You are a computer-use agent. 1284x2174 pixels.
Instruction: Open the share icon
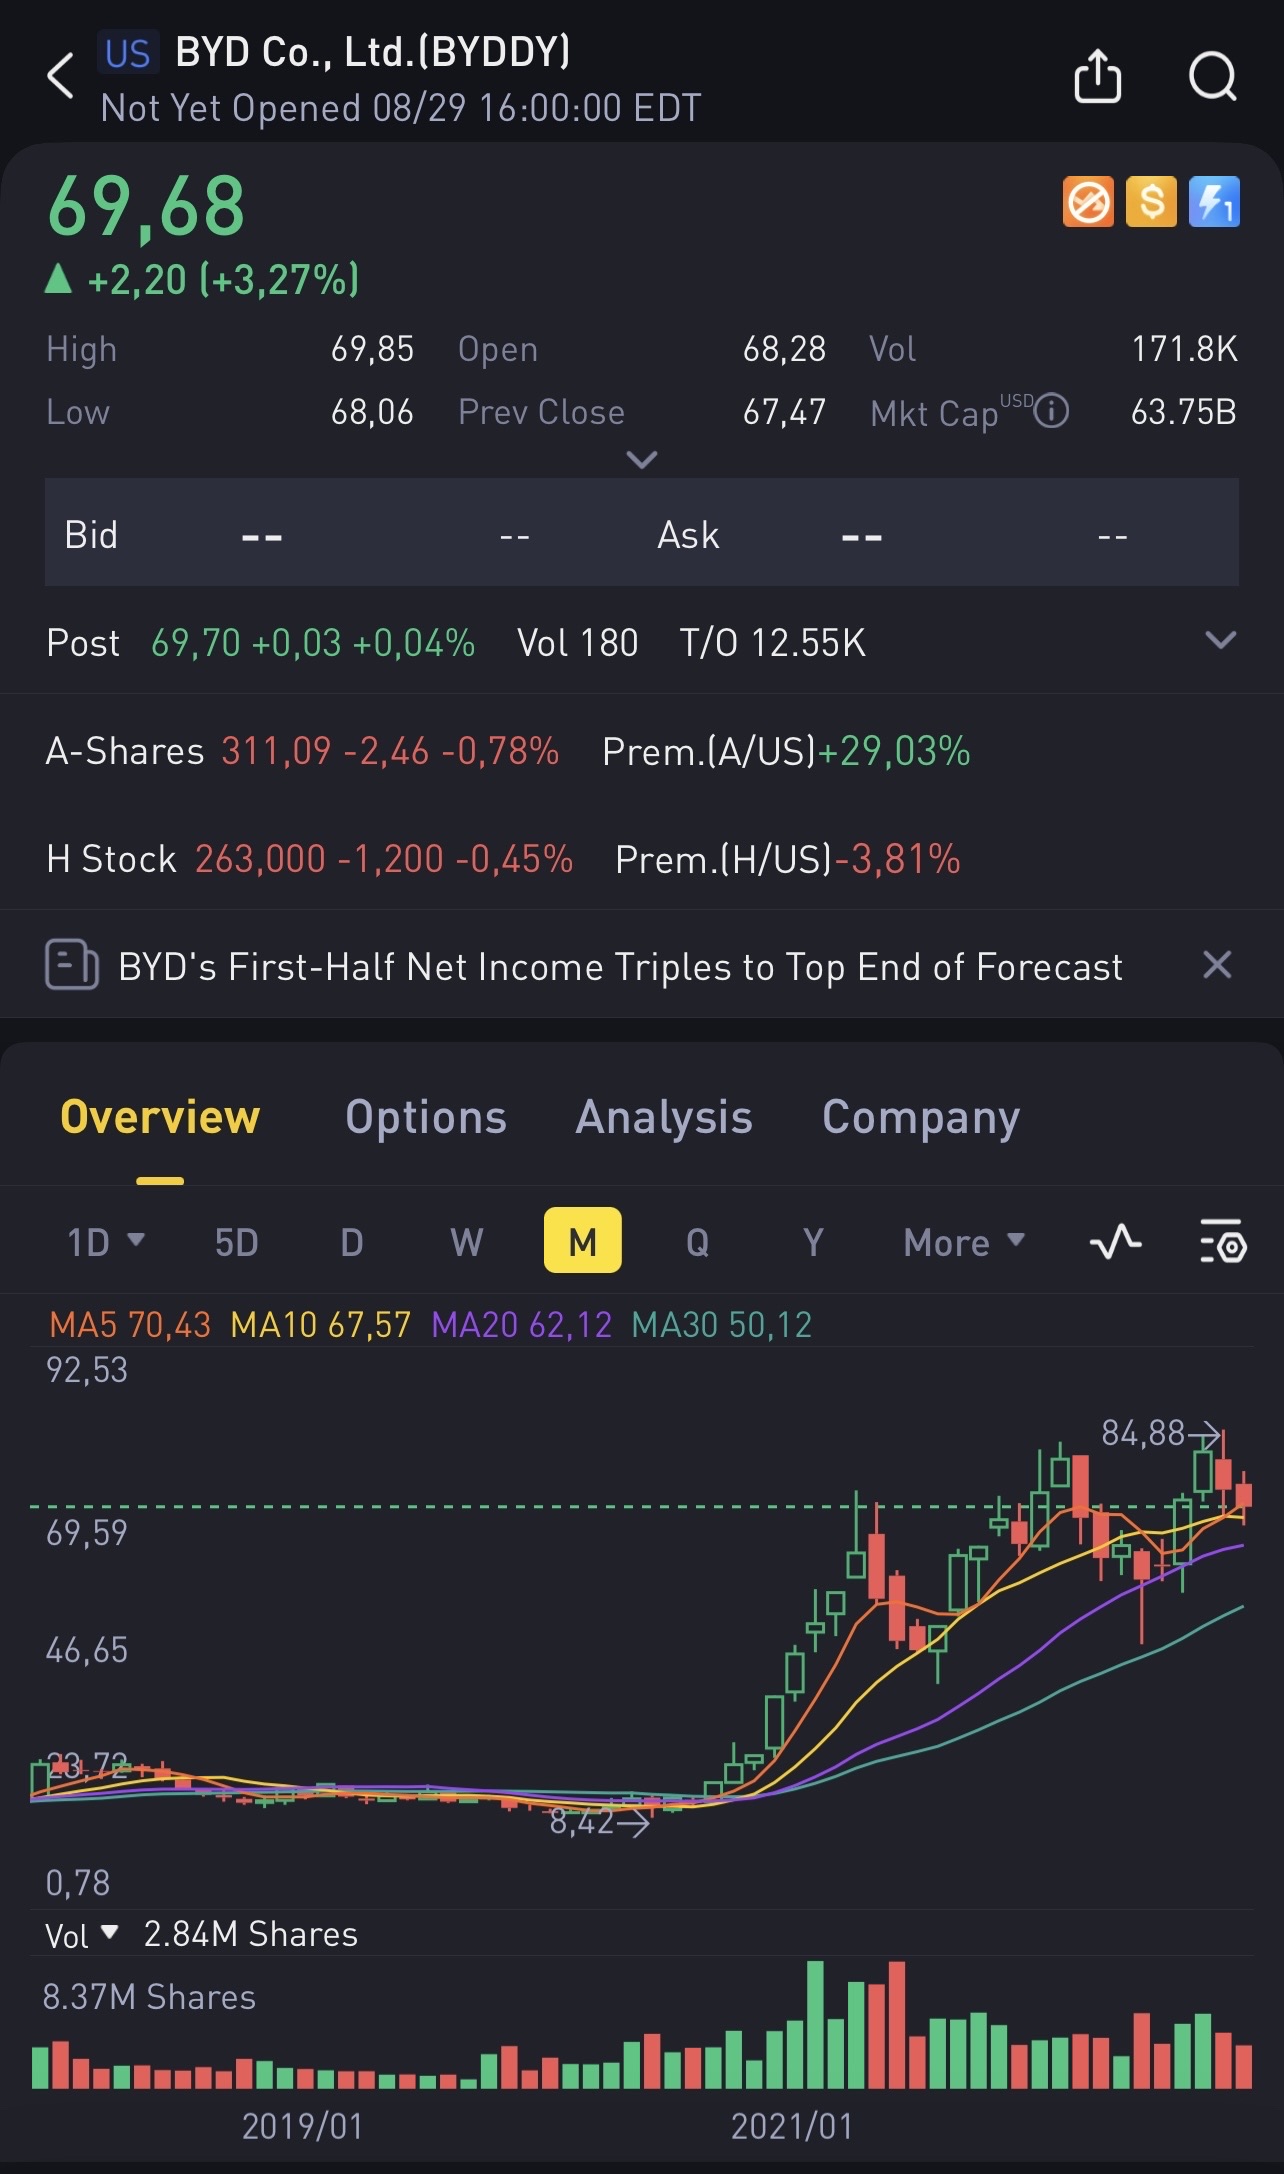1097,76
